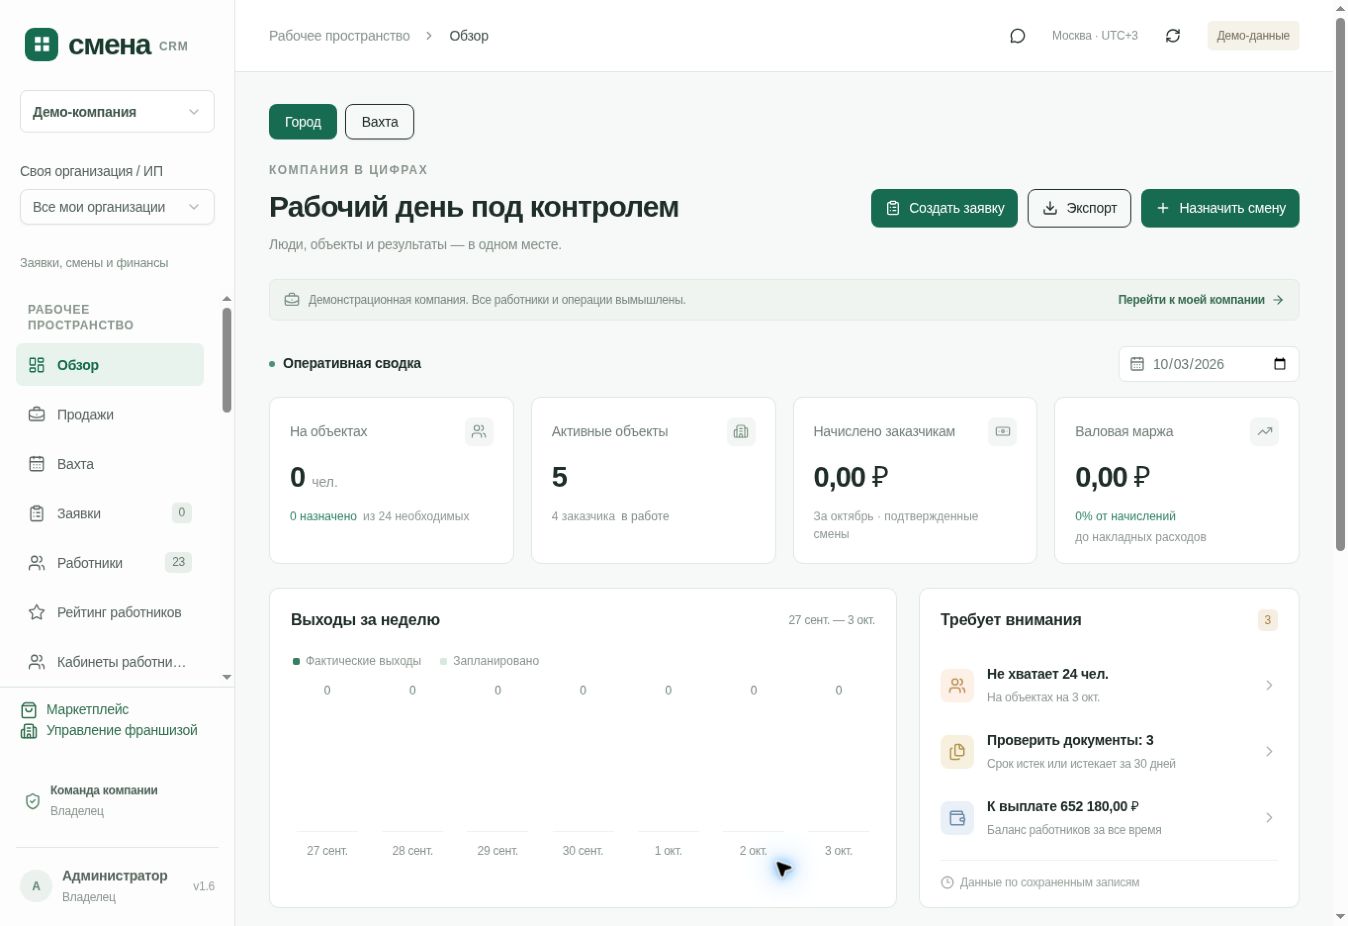Screen dimensions: 1348x926
Task: Switch to the Город view toggle
Action: pos(303,122)
